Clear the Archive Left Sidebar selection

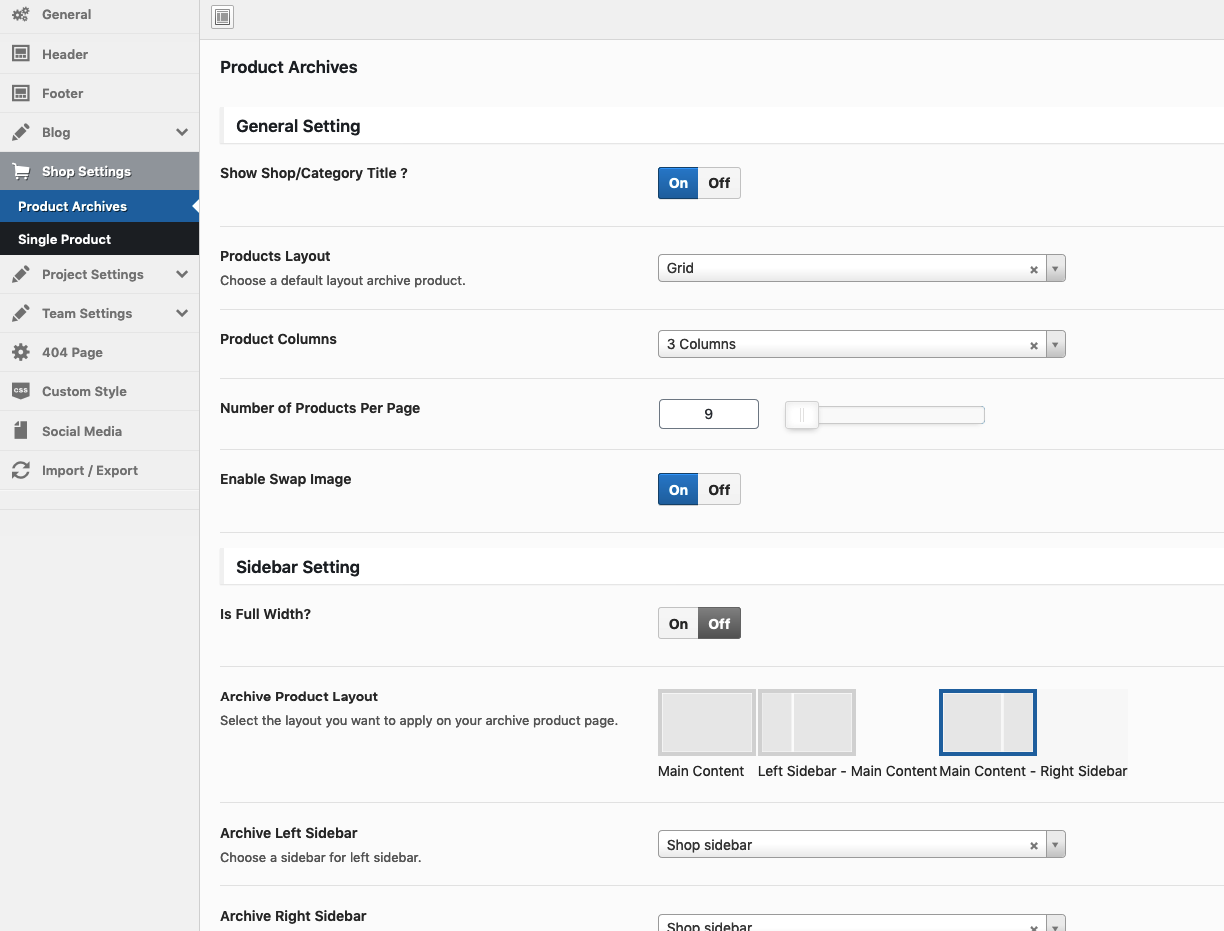coord(1034,846)
